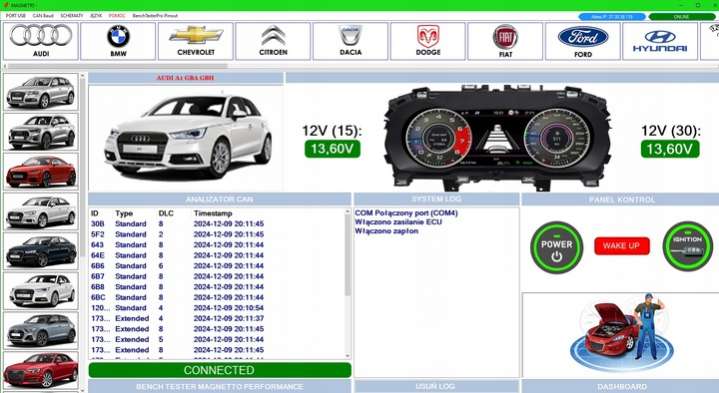Click the DASHBOARD panel header
The image size is (719, 393).
(x=621, y=387)
